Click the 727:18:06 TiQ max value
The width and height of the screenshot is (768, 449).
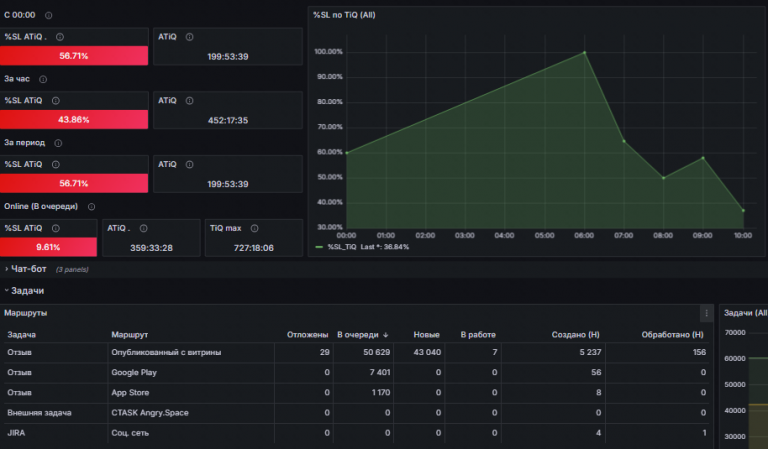[x=254, y=248]
